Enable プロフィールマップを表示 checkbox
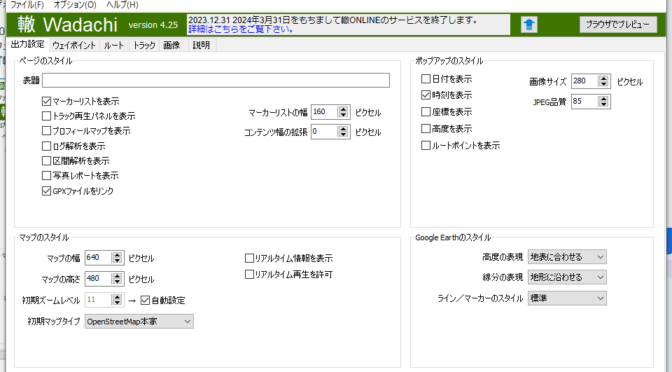This screenshot has height=372, width=672. tap(46, 131)
